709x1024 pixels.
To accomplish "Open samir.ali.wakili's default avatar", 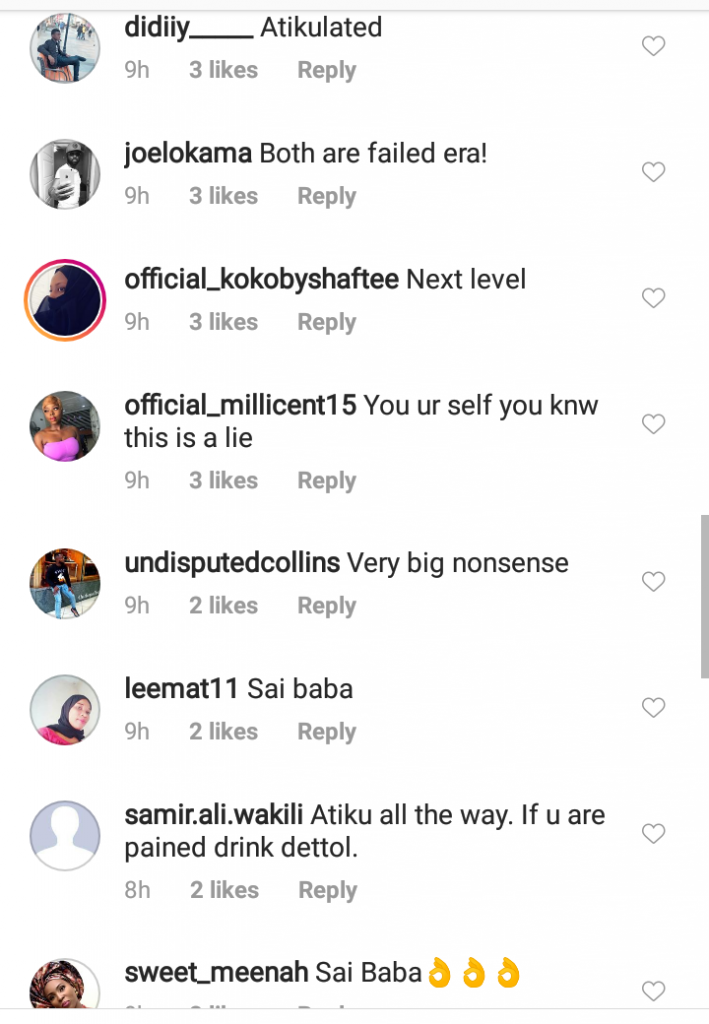I will click(65, 835).
